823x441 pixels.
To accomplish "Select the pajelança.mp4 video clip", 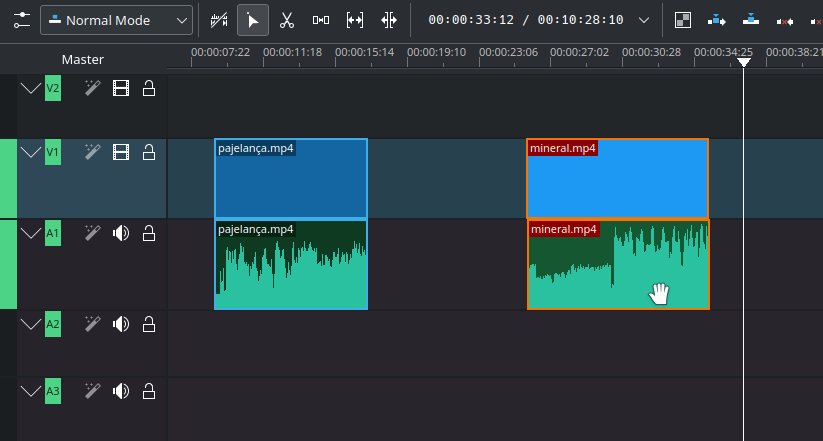I will 291,182.
